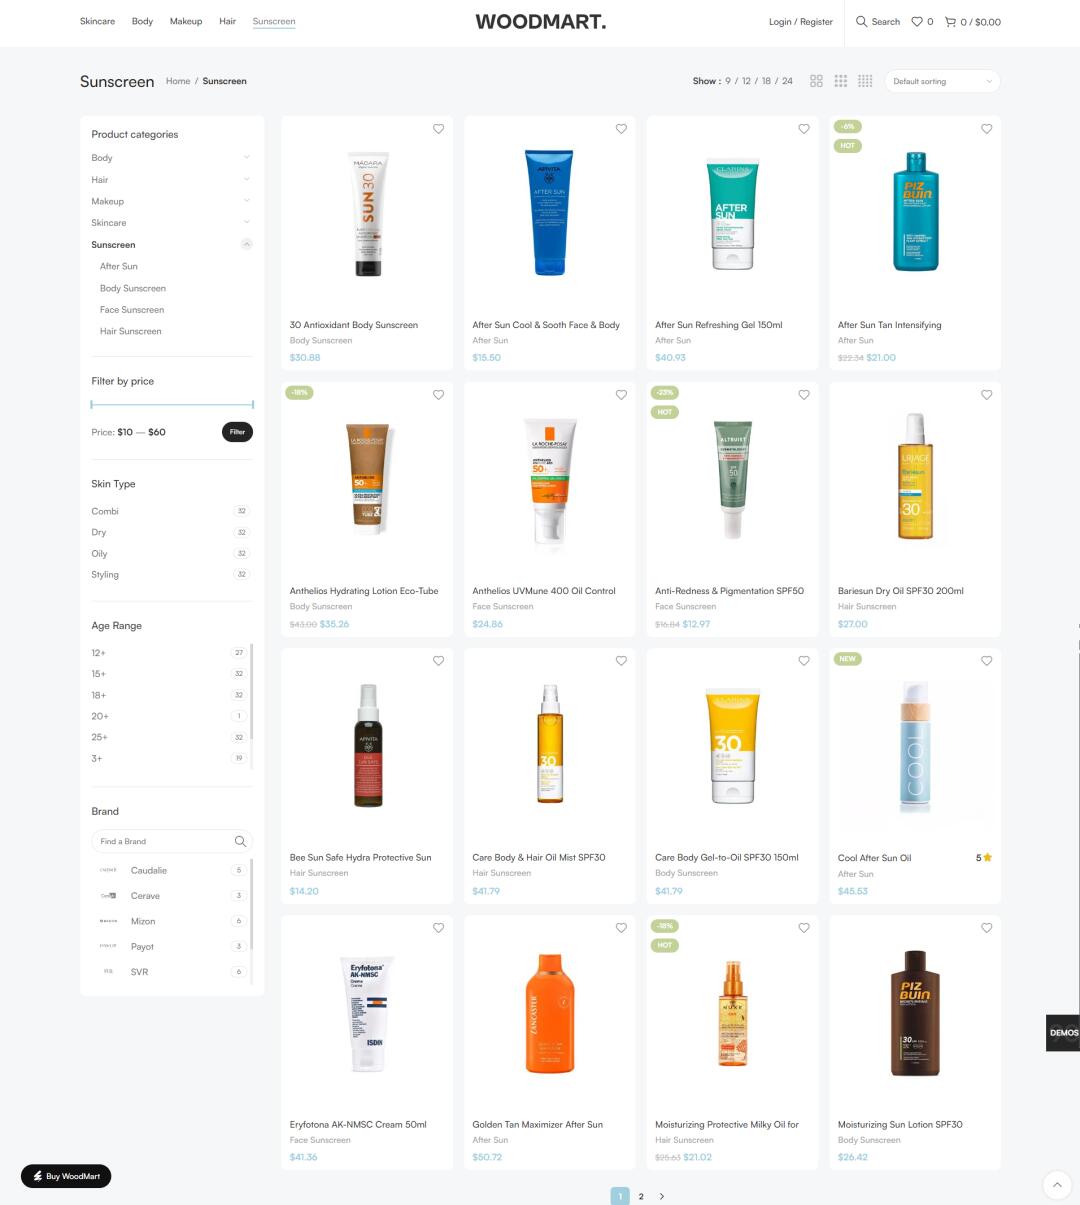The image size is (1080, 1205).
Task: Expand the Hair category
Action: pyautogui.click(x=247, y=180)
